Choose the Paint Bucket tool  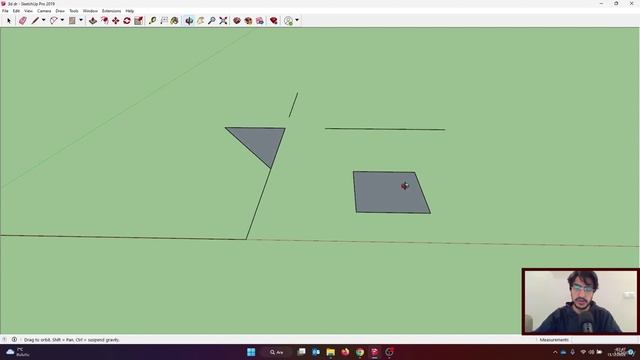point(175,20)
